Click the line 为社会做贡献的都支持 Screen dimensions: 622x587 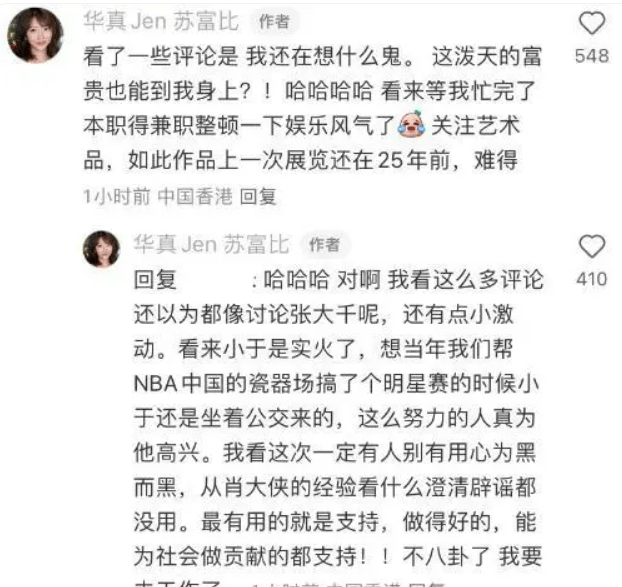(338, 556)
